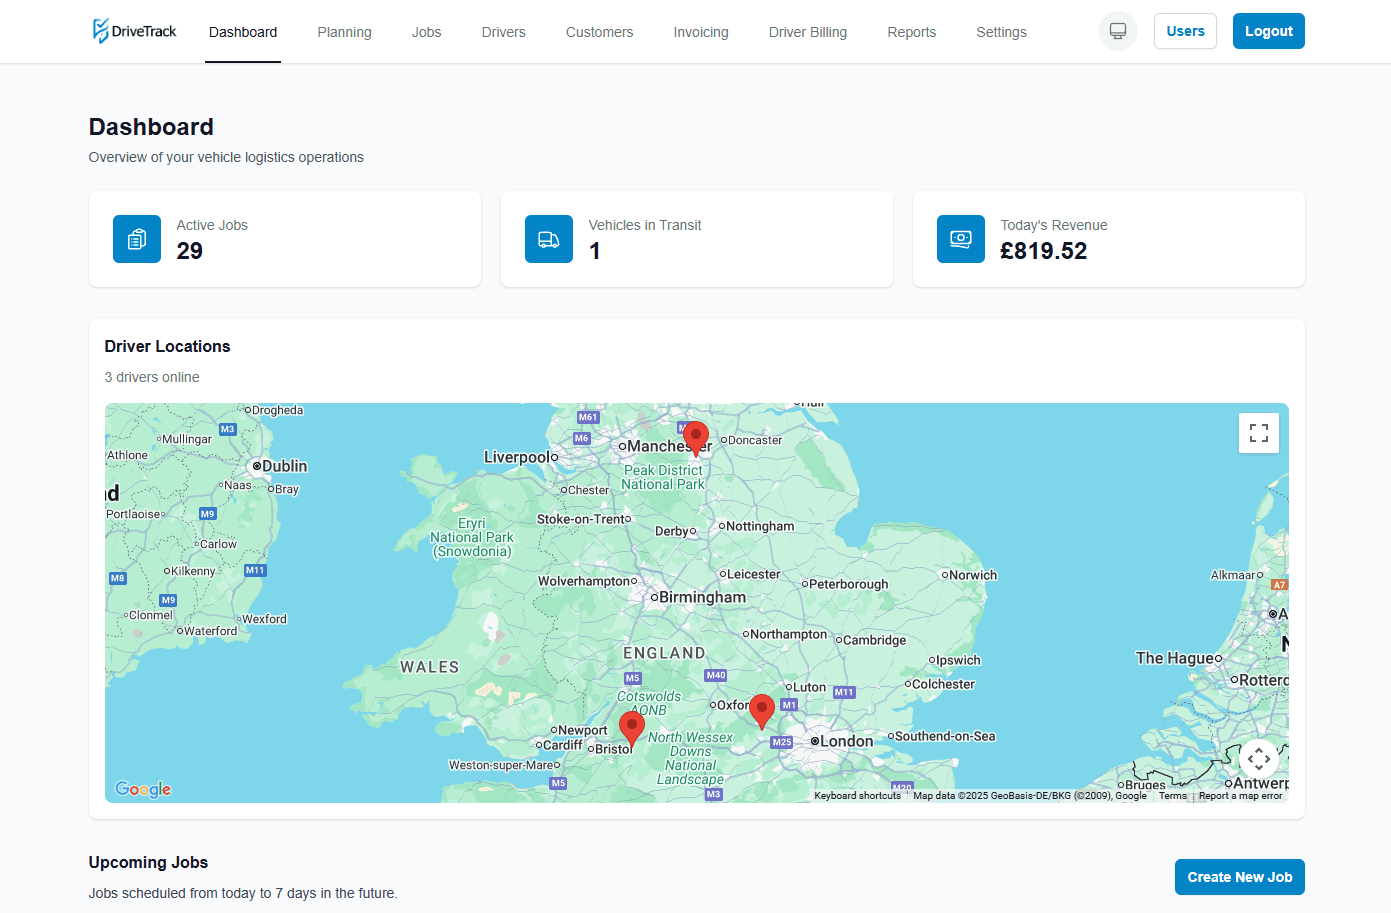The image size is (1391, 913).
Task: Click the Create New Job button
Action: (1240, 877)
